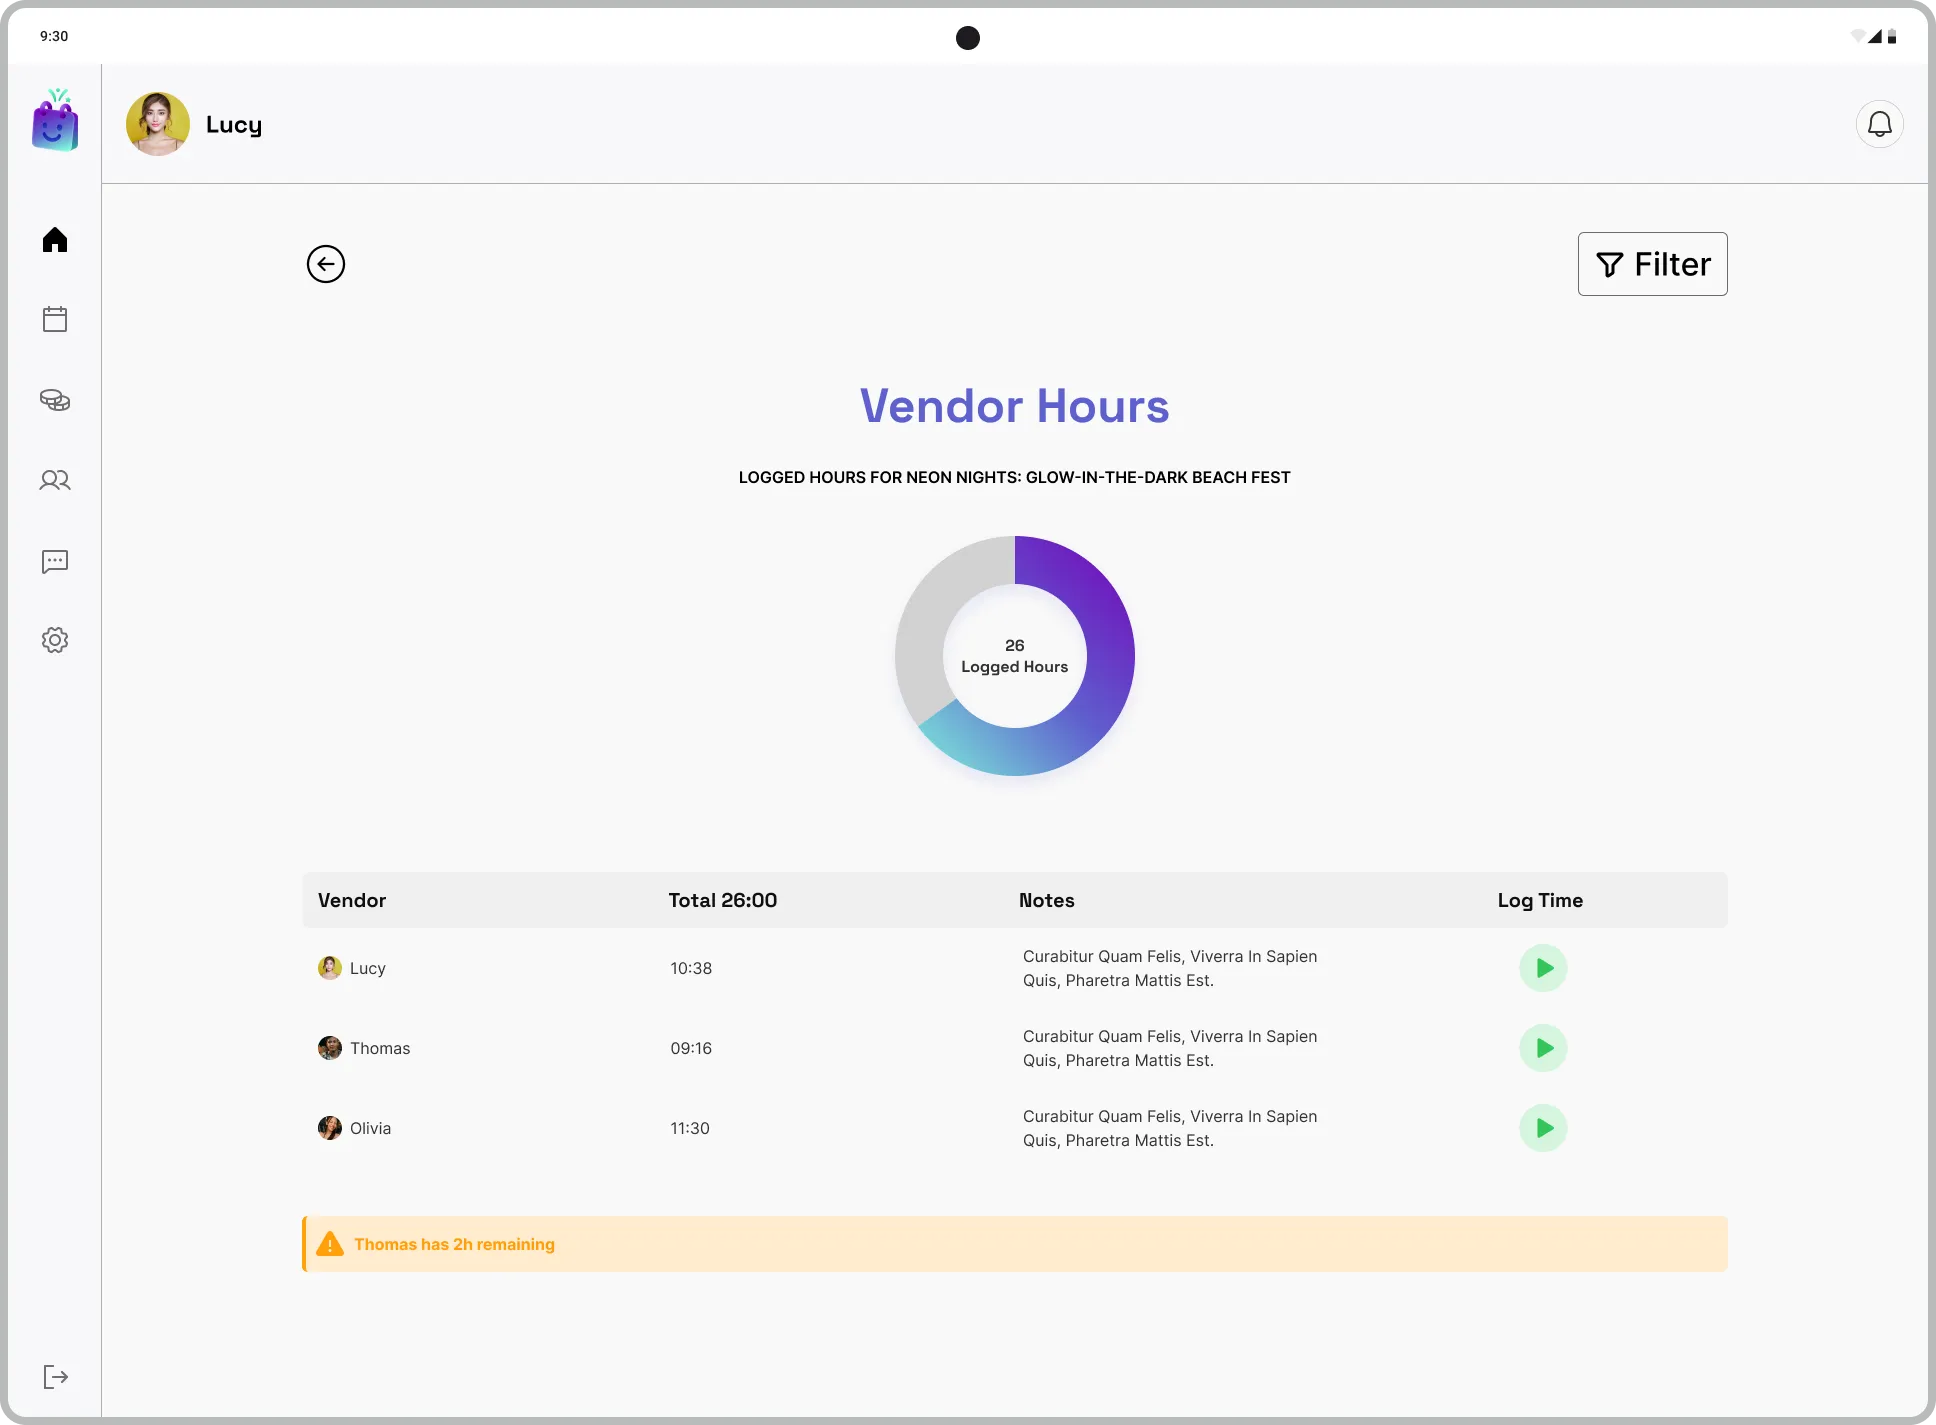Open the chat messages icon in sidebar
1936x1425 pixels.
point(55,561)
